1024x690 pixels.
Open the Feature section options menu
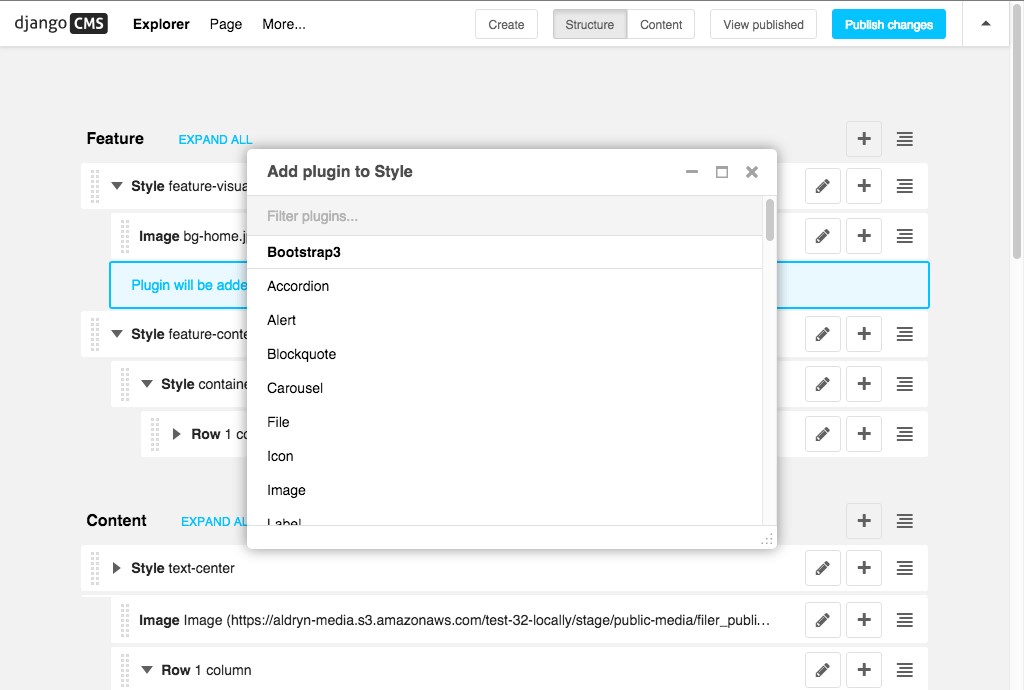pyautogui.click(x=905, y=139)
